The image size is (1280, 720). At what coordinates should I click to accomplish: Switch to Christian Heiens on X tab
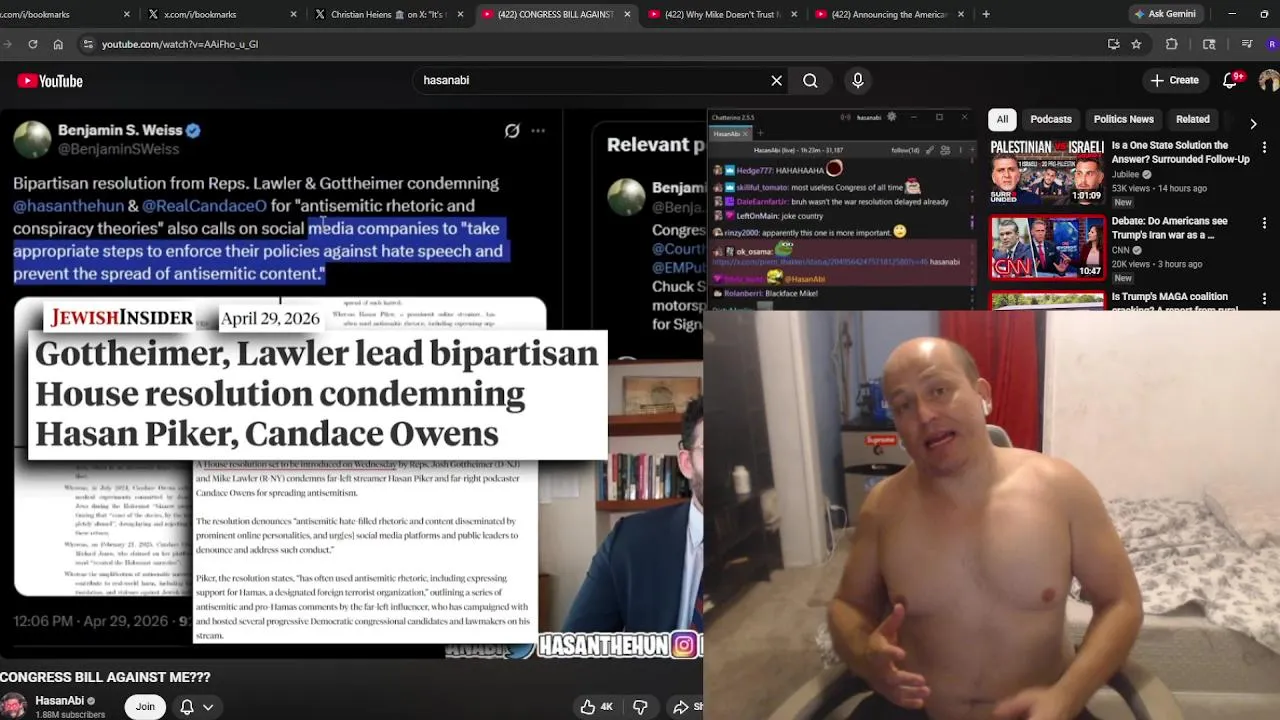390,14
